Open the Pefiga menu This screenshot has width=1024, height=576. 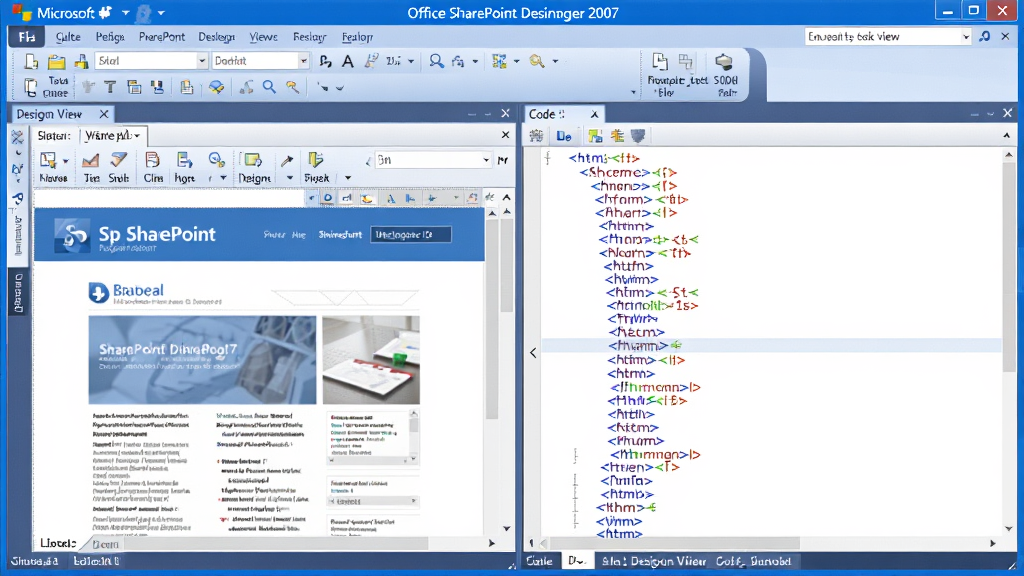pos(110,37)
